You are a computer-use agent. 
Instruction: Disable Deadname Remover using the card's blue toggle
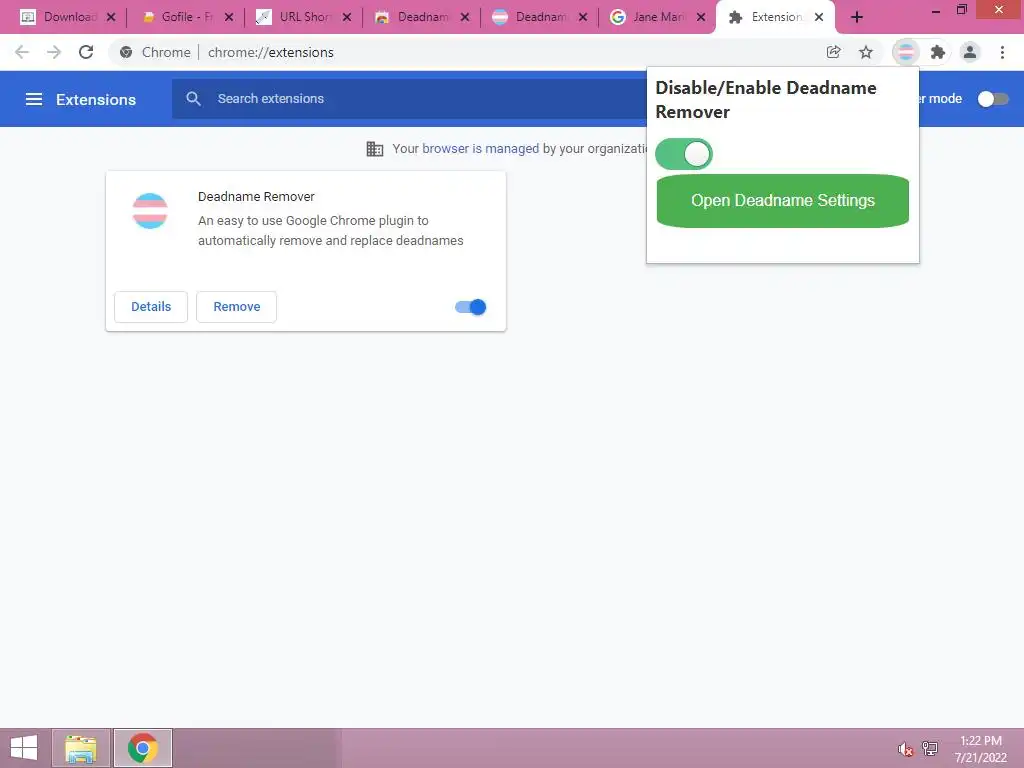coord(471,307)
